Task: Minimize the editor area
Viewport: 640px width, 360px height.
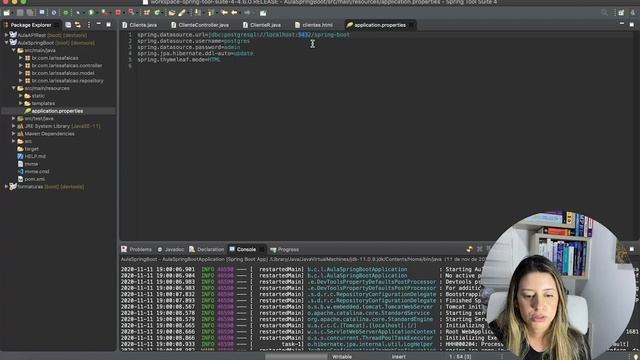Action: (x=622, y=24)
